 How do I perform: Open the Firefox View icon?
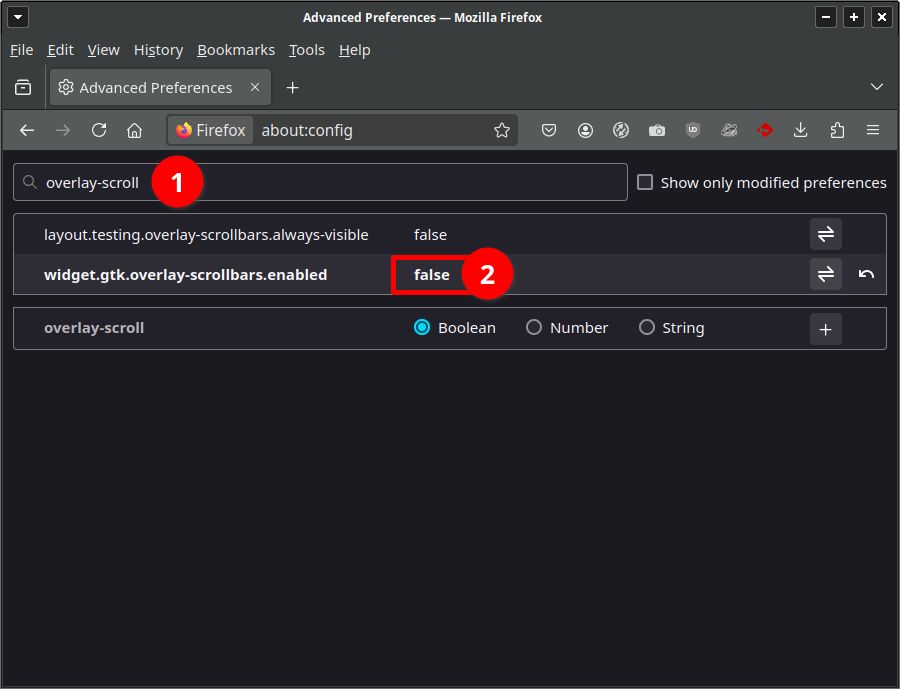click(x=23, y=87)
